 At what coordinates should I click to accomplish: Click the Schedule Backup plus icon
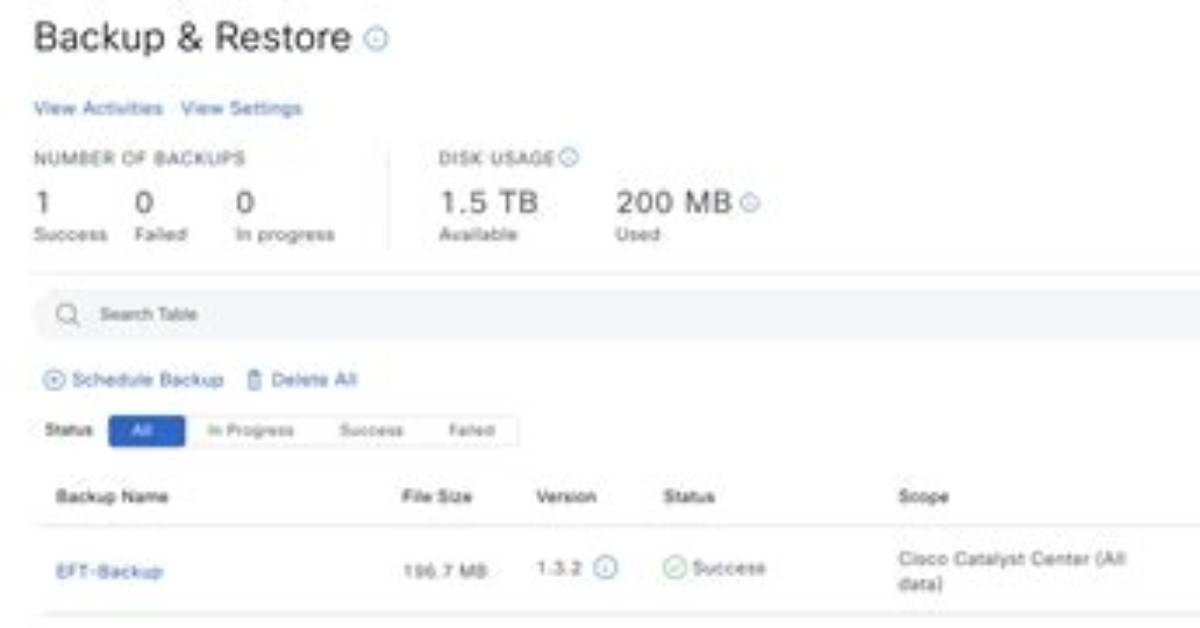52,380
